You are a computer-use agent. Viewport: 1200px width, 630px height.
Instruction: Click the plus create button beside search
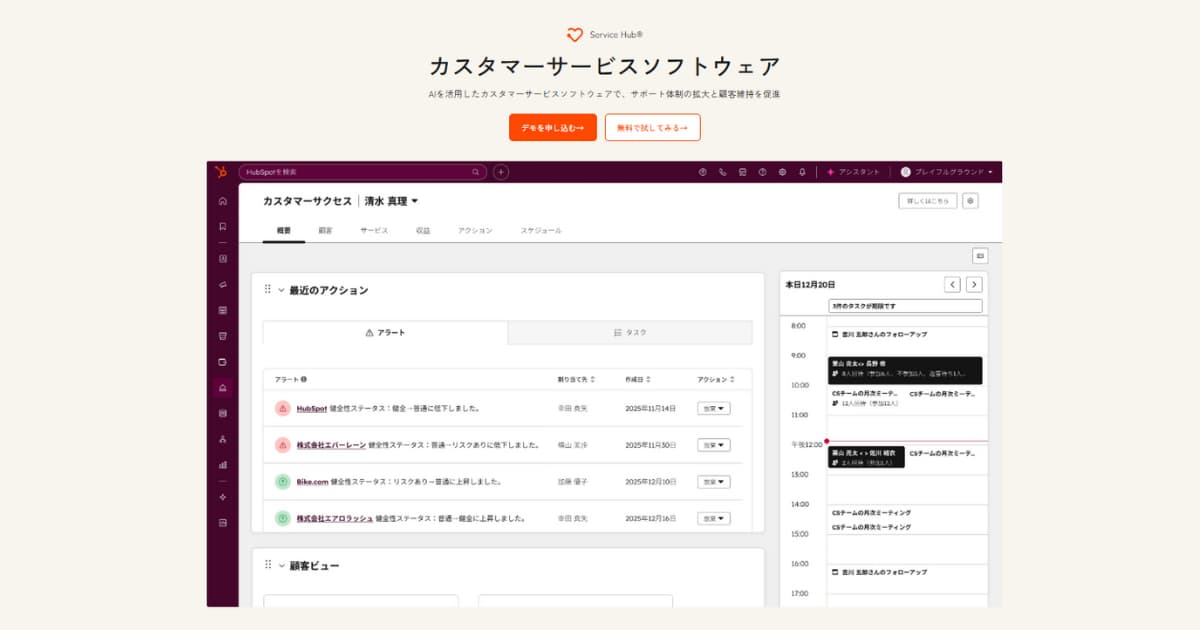(x=501, y=172)
